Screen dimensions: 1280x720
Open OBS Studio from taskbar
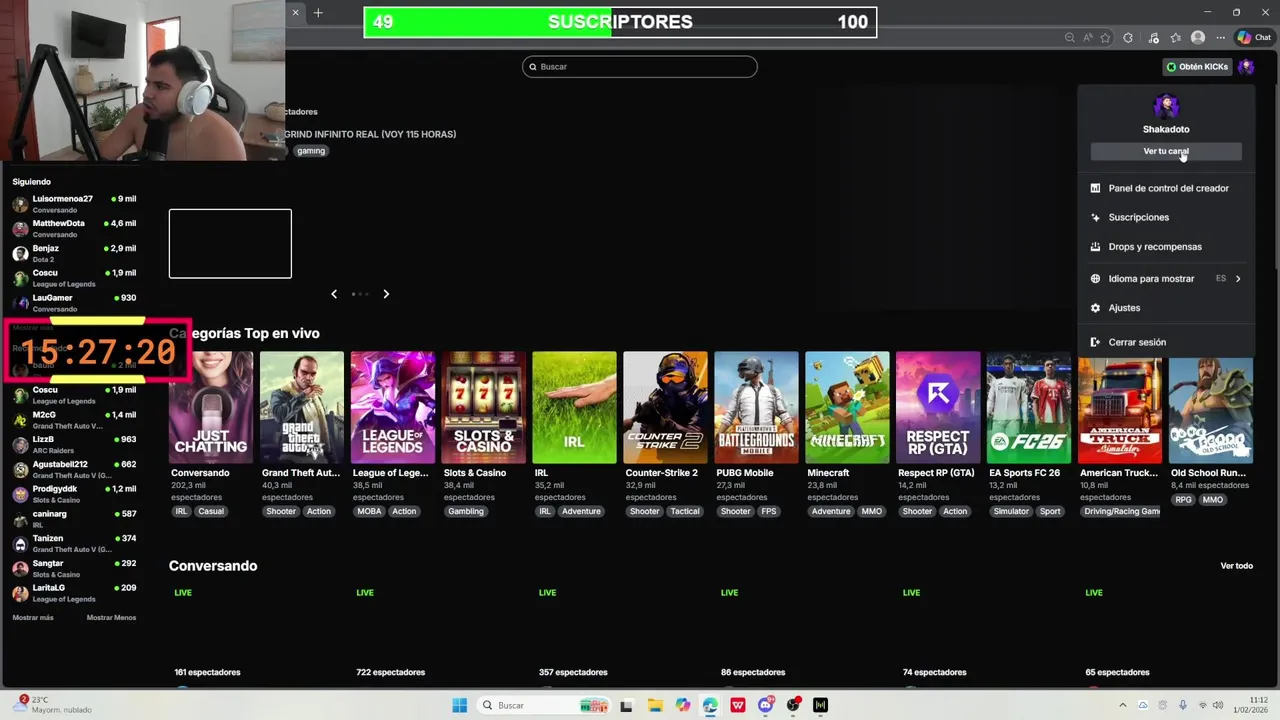tap(793, 705)
